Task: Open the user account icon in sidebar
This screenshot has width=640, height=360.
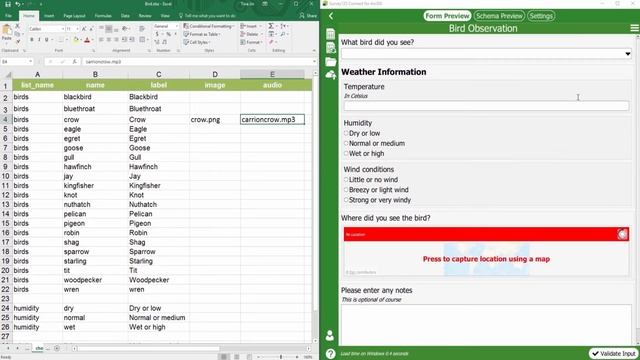Action: pos(330,336)
